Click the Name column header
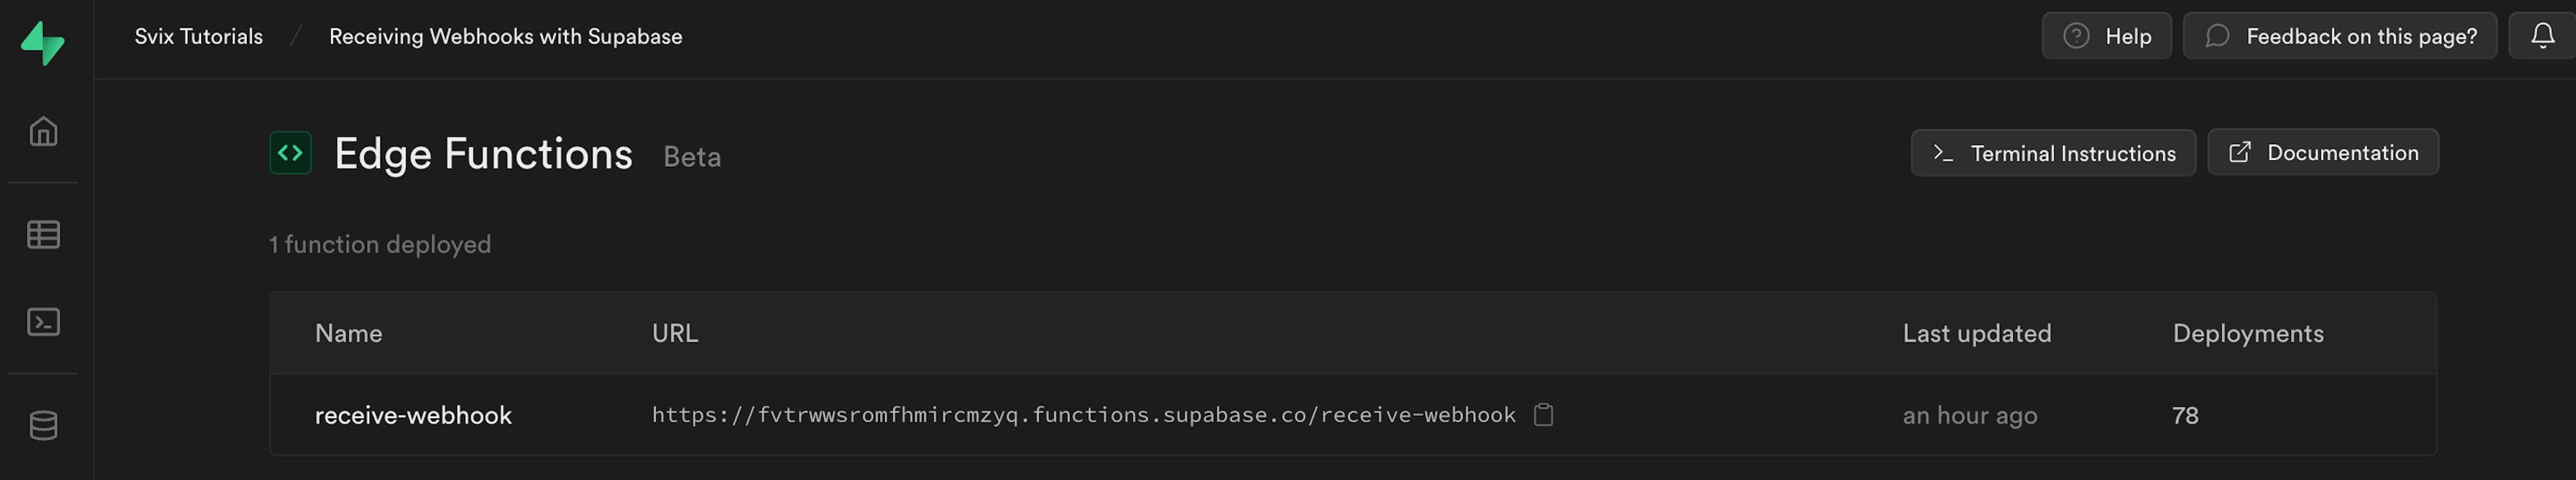 point(348,333)
